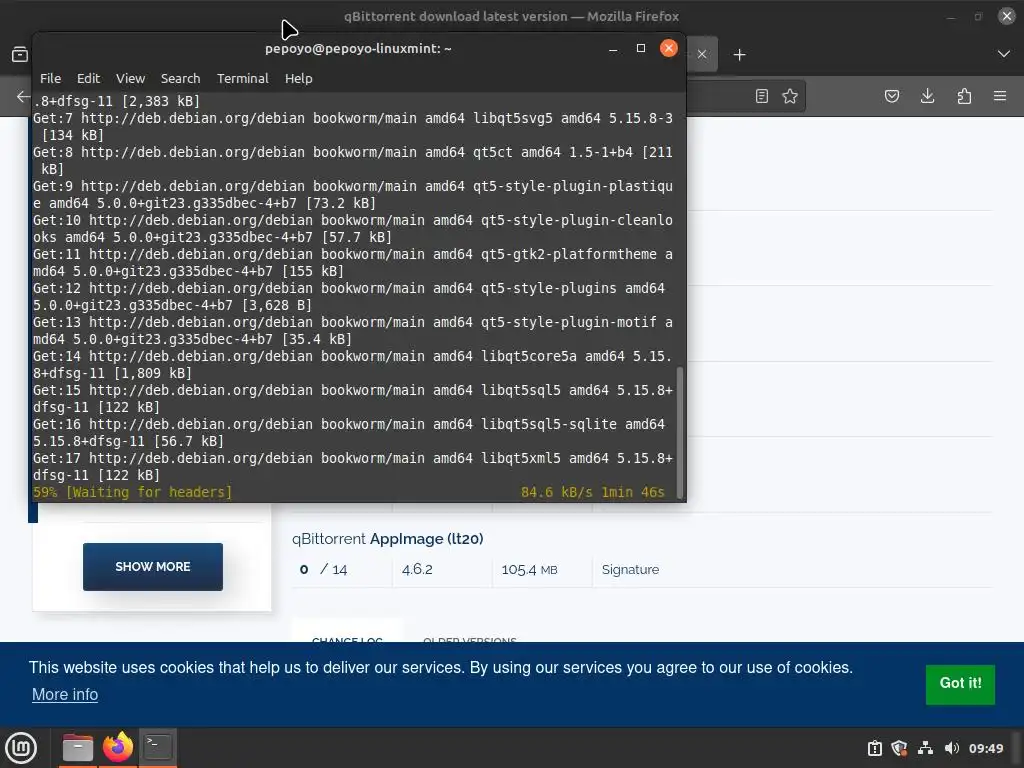This screenshot has height=768, width=1024.
Task: Open qBittorrent AppImage (lt20) download title
Action: (387, 539)
